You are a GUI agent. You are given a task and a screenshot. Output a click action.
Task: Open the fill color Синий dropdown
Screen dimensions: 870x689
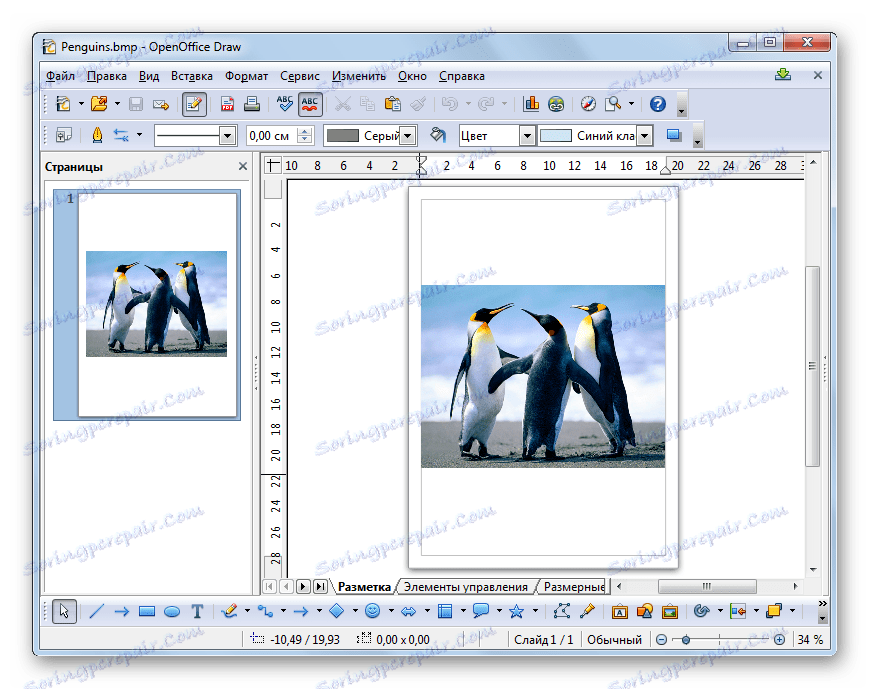tap(644, 135)
